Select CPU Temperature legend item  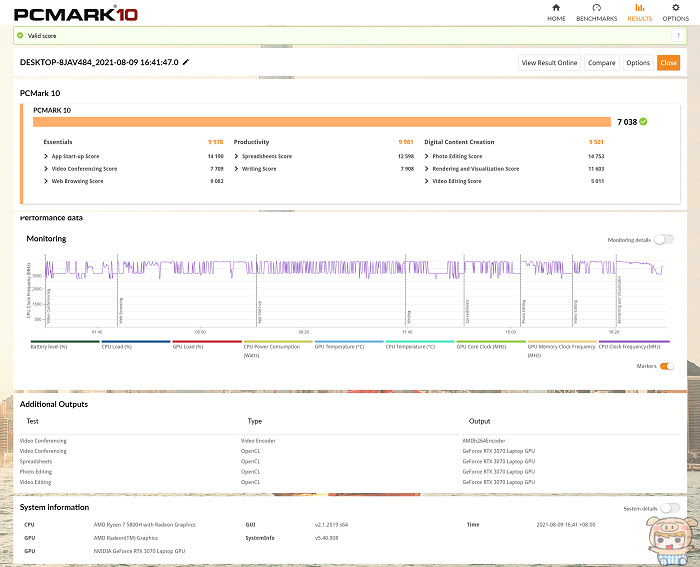point(420,345)
